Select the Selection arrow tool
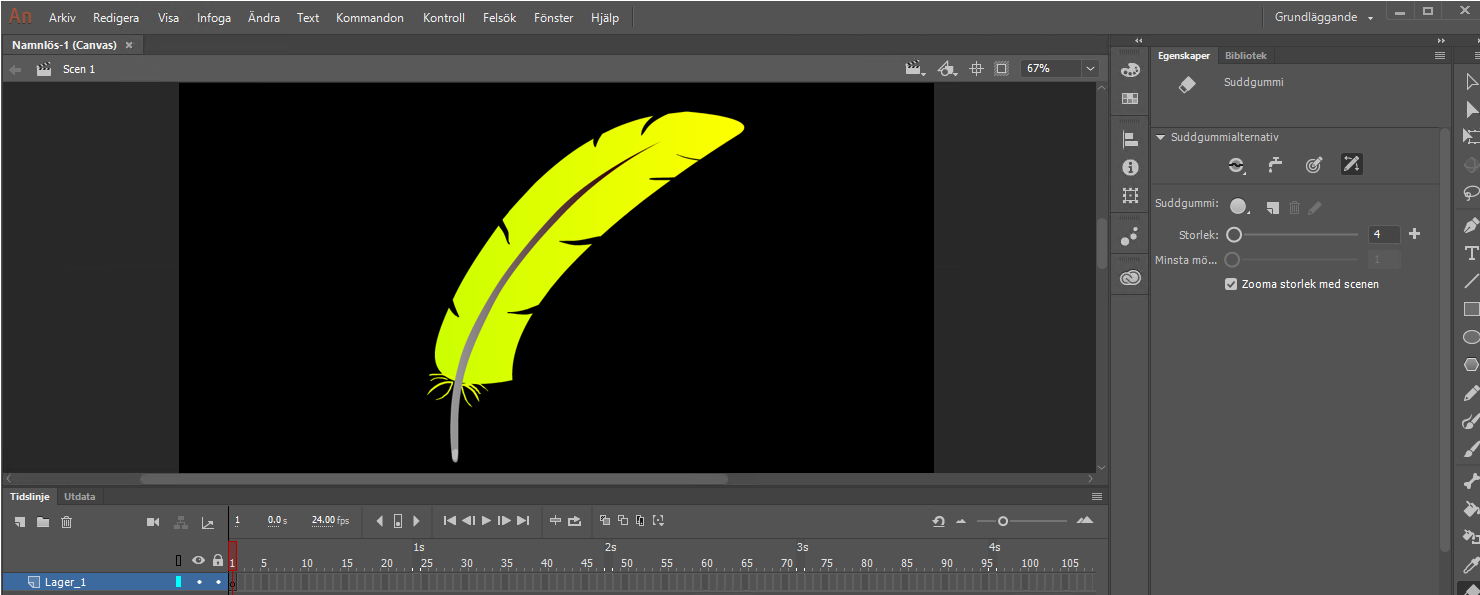The width and height of the screenshot is (1480, 595). [x=1471, y=81]
